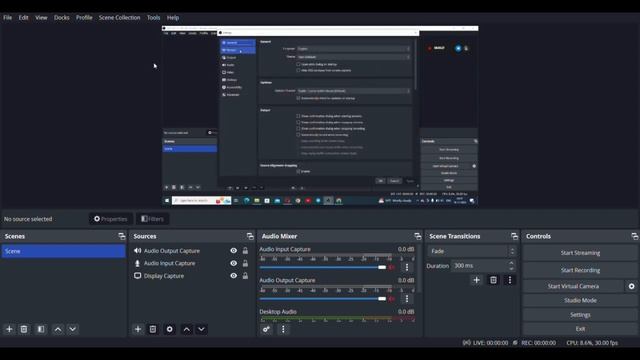Open the Scene Collection menu

(x=120, y=18)
